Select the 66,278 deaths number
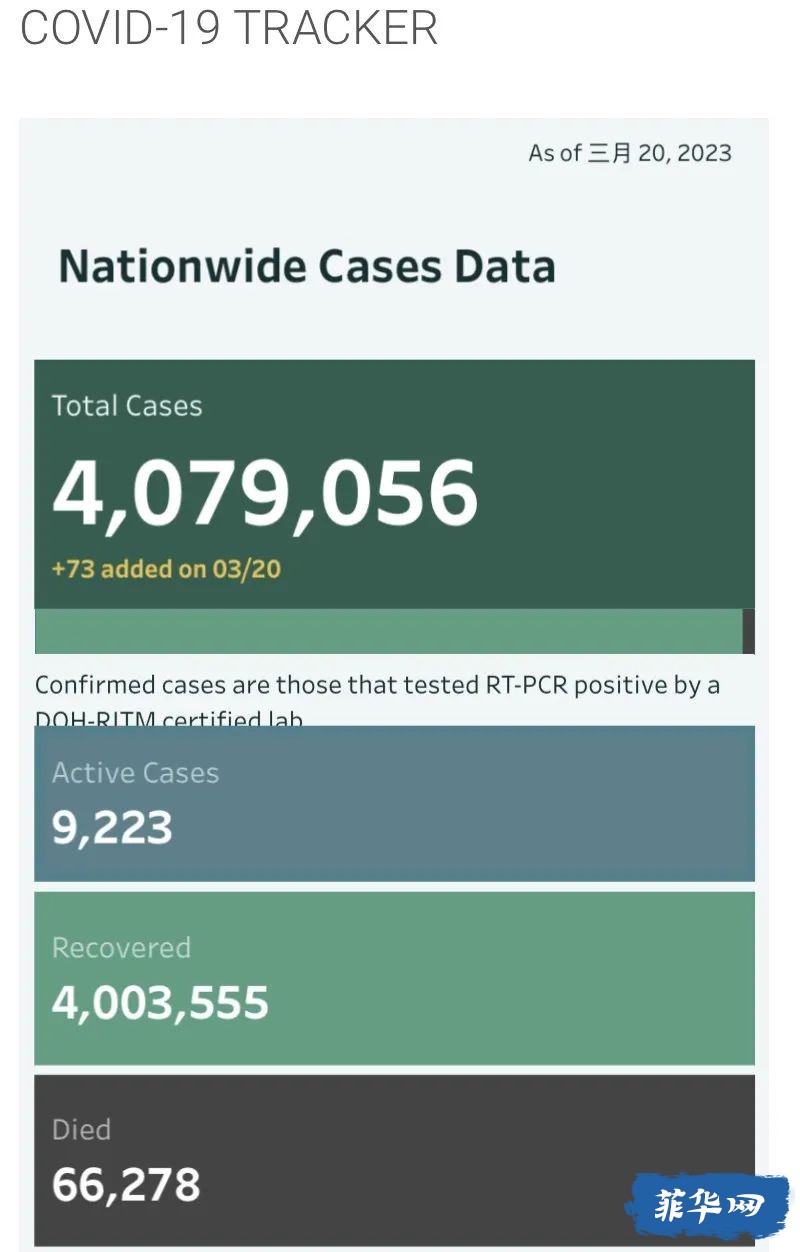The height and width of the screenshot is (1252, 800). (x=126, y=1185)
